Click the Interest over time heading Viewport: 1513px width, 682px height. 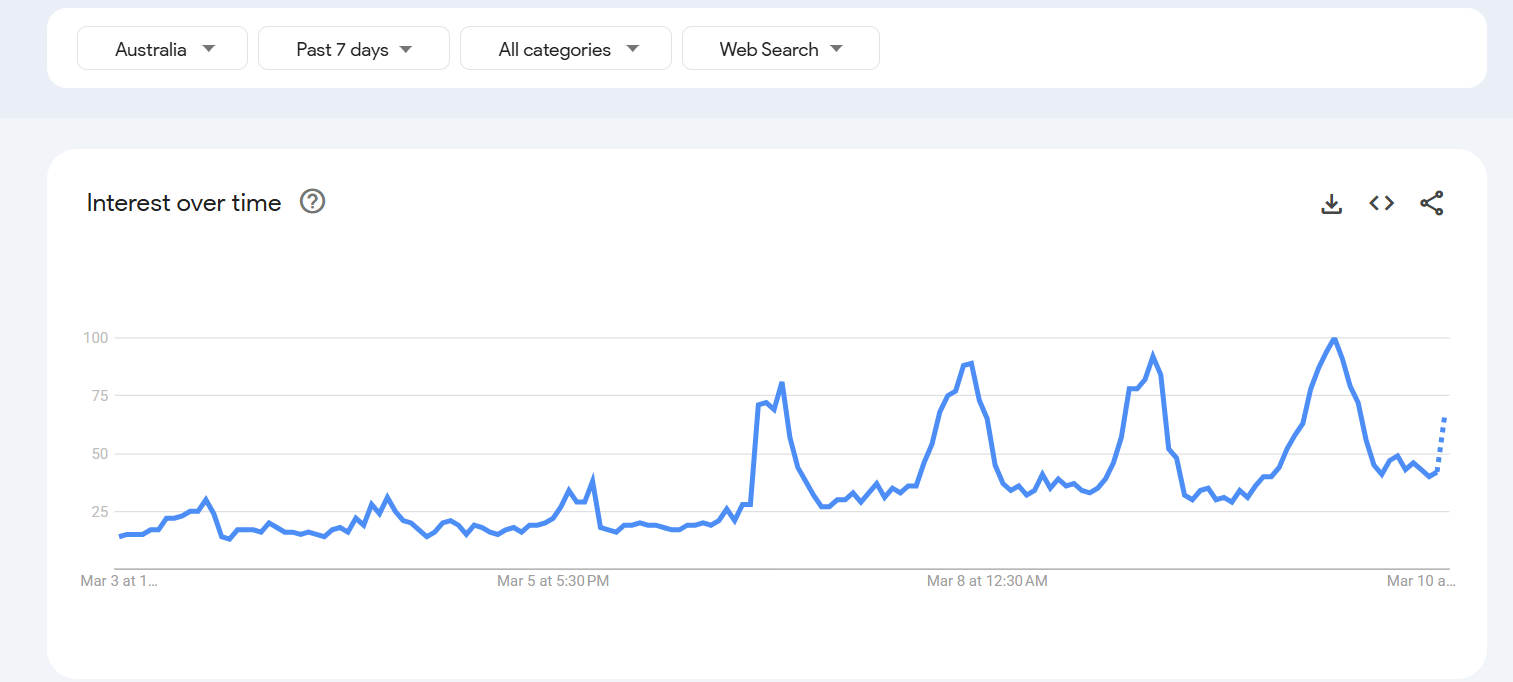tap(184, 203)
